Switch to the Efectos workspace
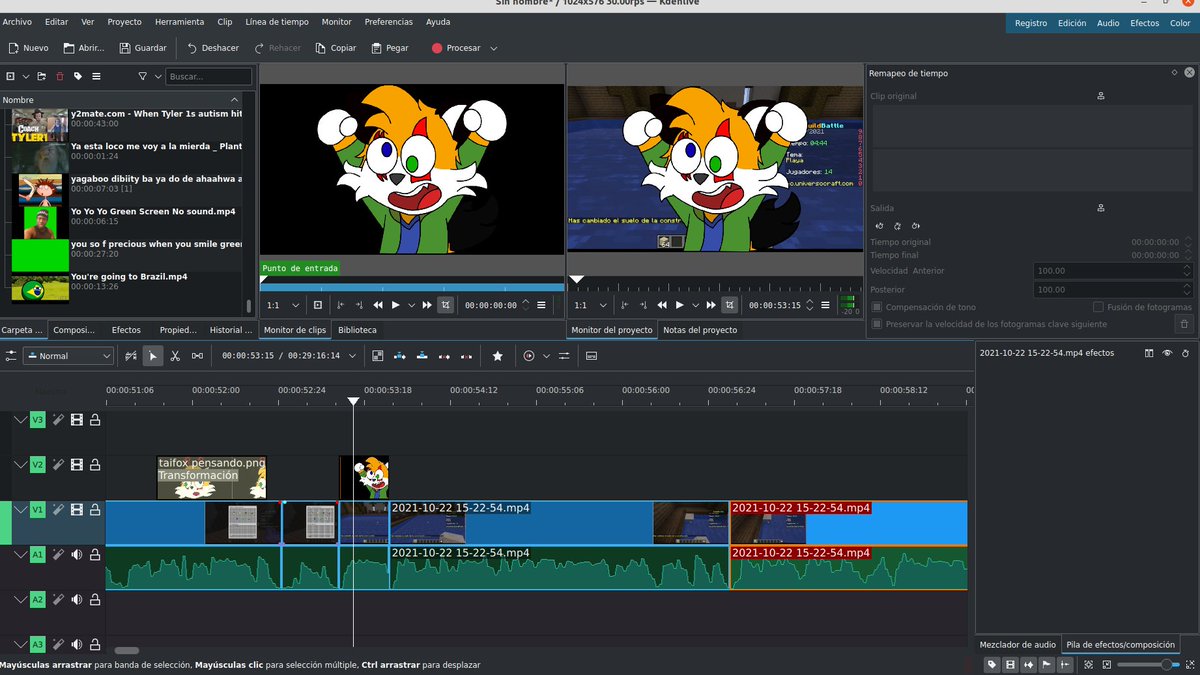The width and height of the screenshot is (1200, 675). pyautogui.click(x=1144, y=23)
